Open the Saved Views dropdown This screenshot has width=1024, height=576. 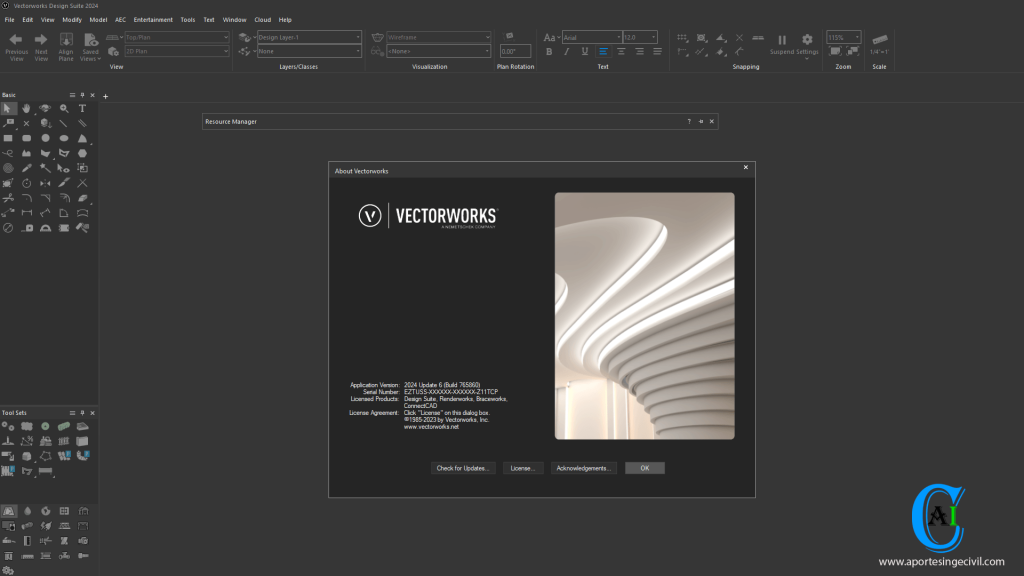[x=91, y=48]
